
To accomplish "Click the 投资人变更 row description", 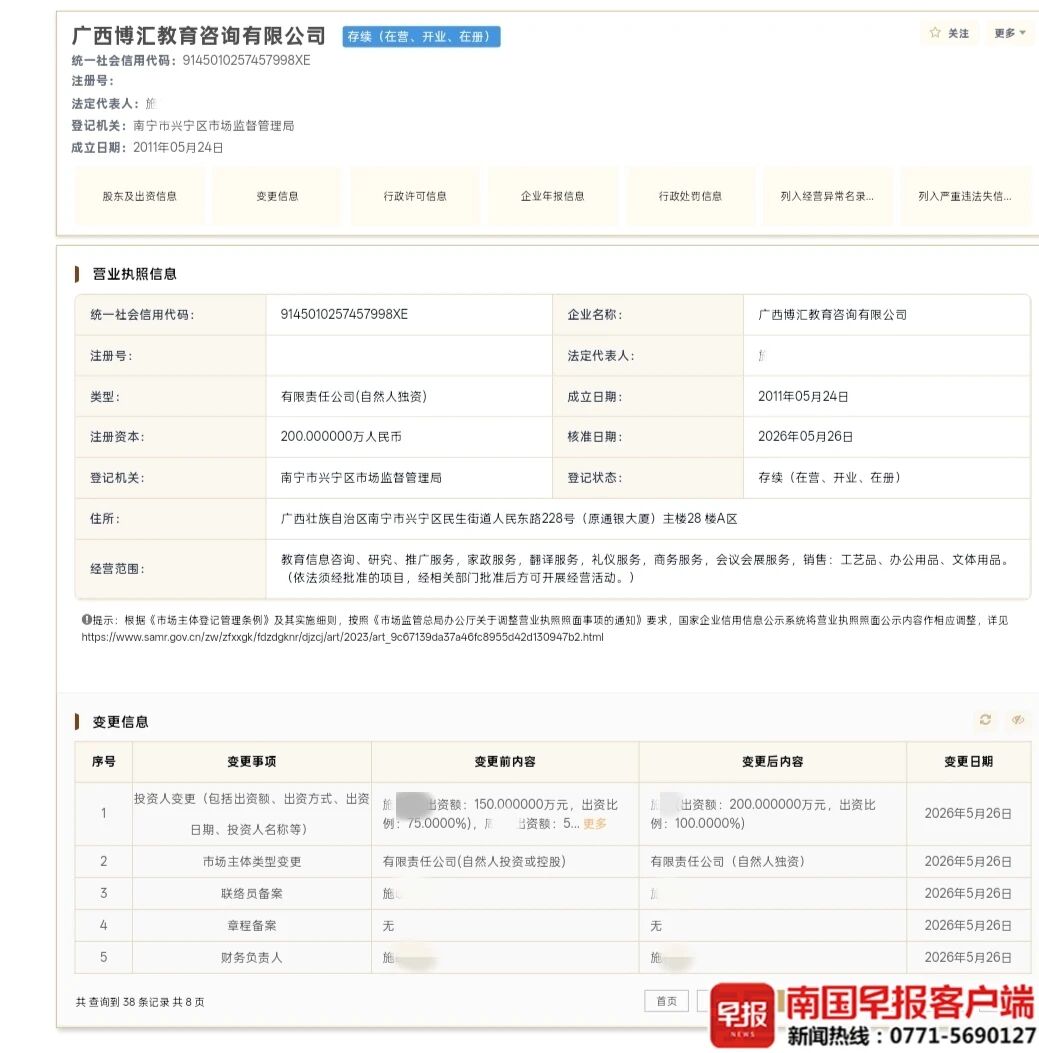I will [252, 814].
